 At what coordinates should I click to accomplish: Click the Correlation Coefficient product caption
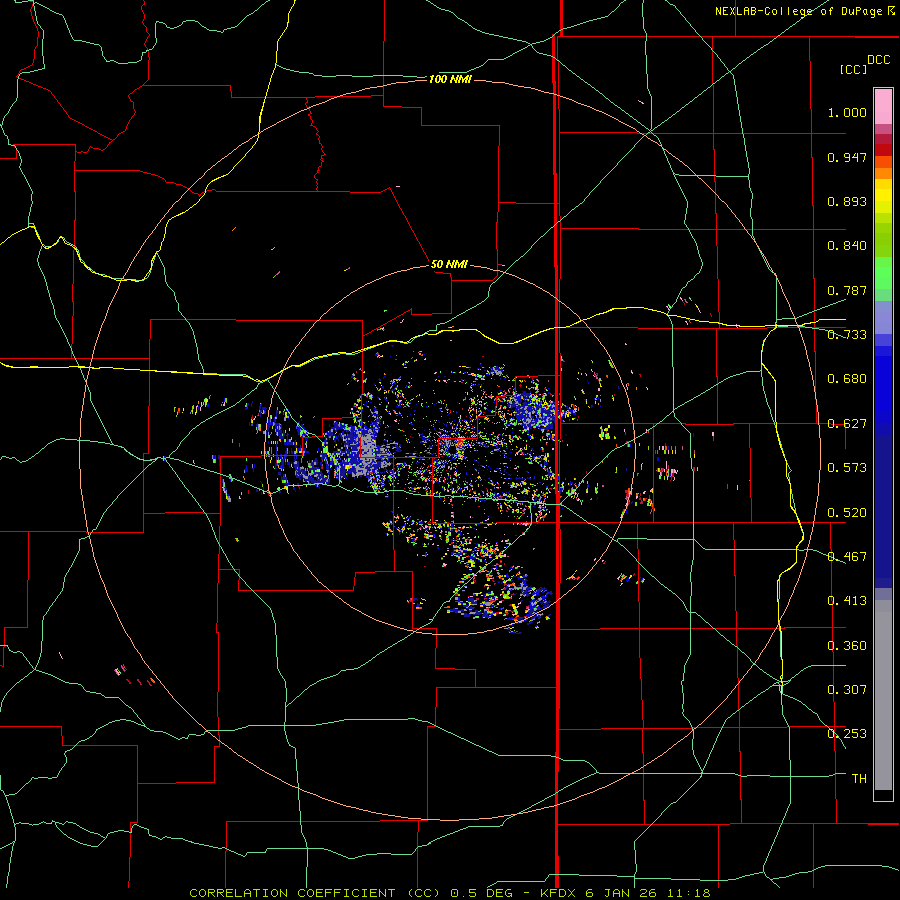pyautogui.click(x=450, y=893)
